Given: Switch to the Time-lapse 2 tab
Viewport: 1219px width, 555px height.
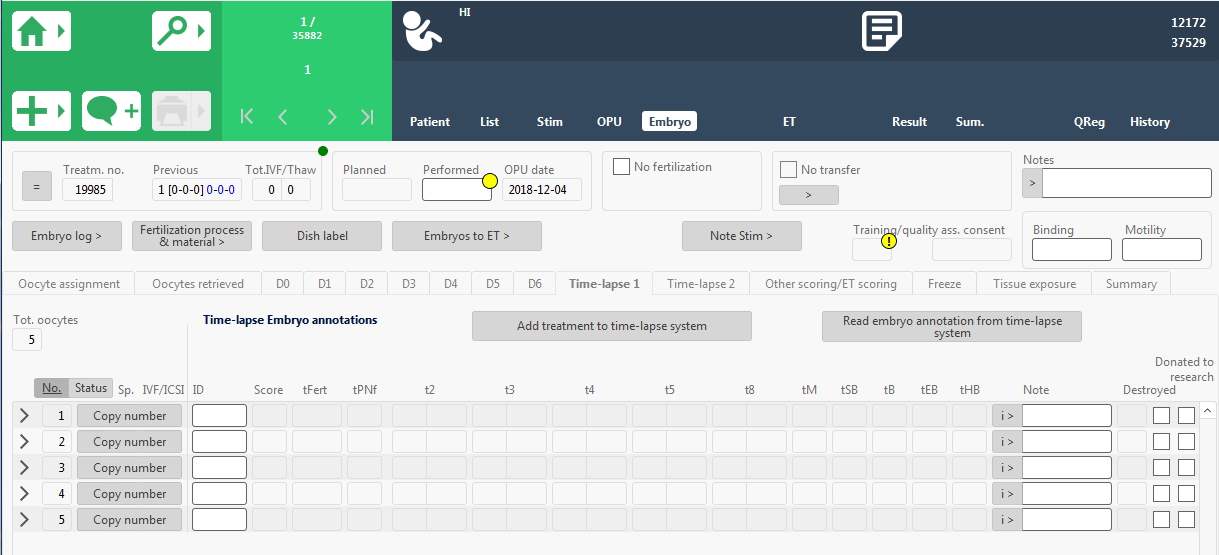Looking at the screenshot, I should click(701, 284).
